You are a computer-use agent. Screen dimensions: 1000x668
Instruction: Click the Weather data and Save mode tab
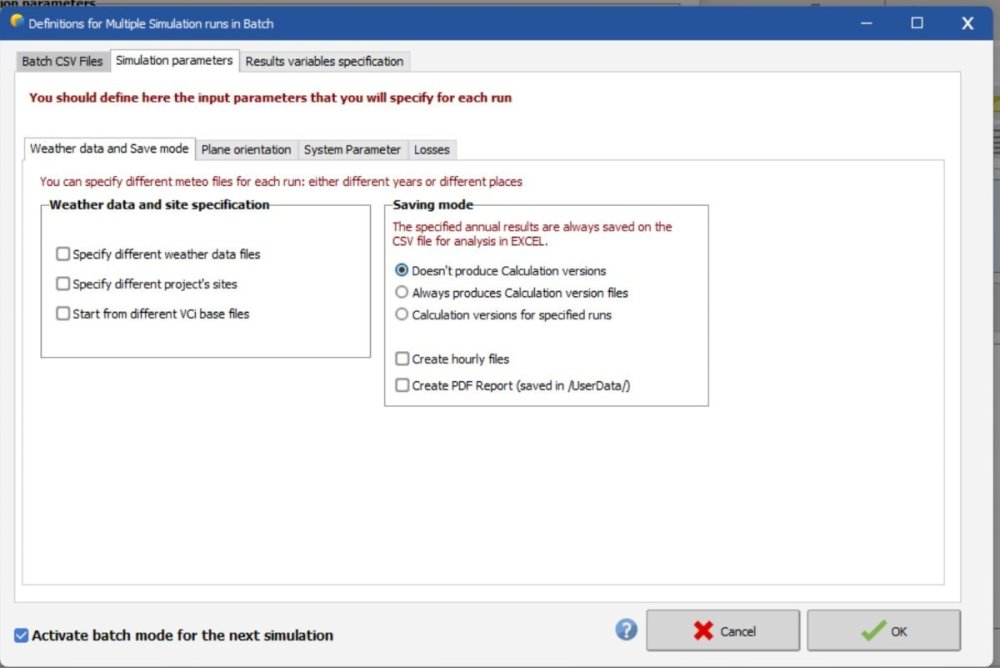pos(108,148)
